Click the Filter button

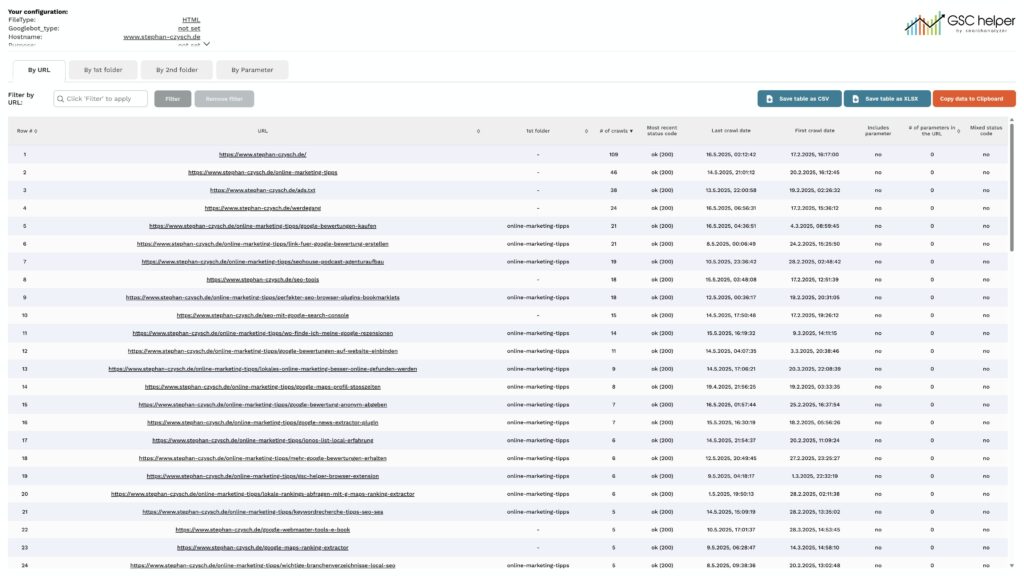[172, 99]
